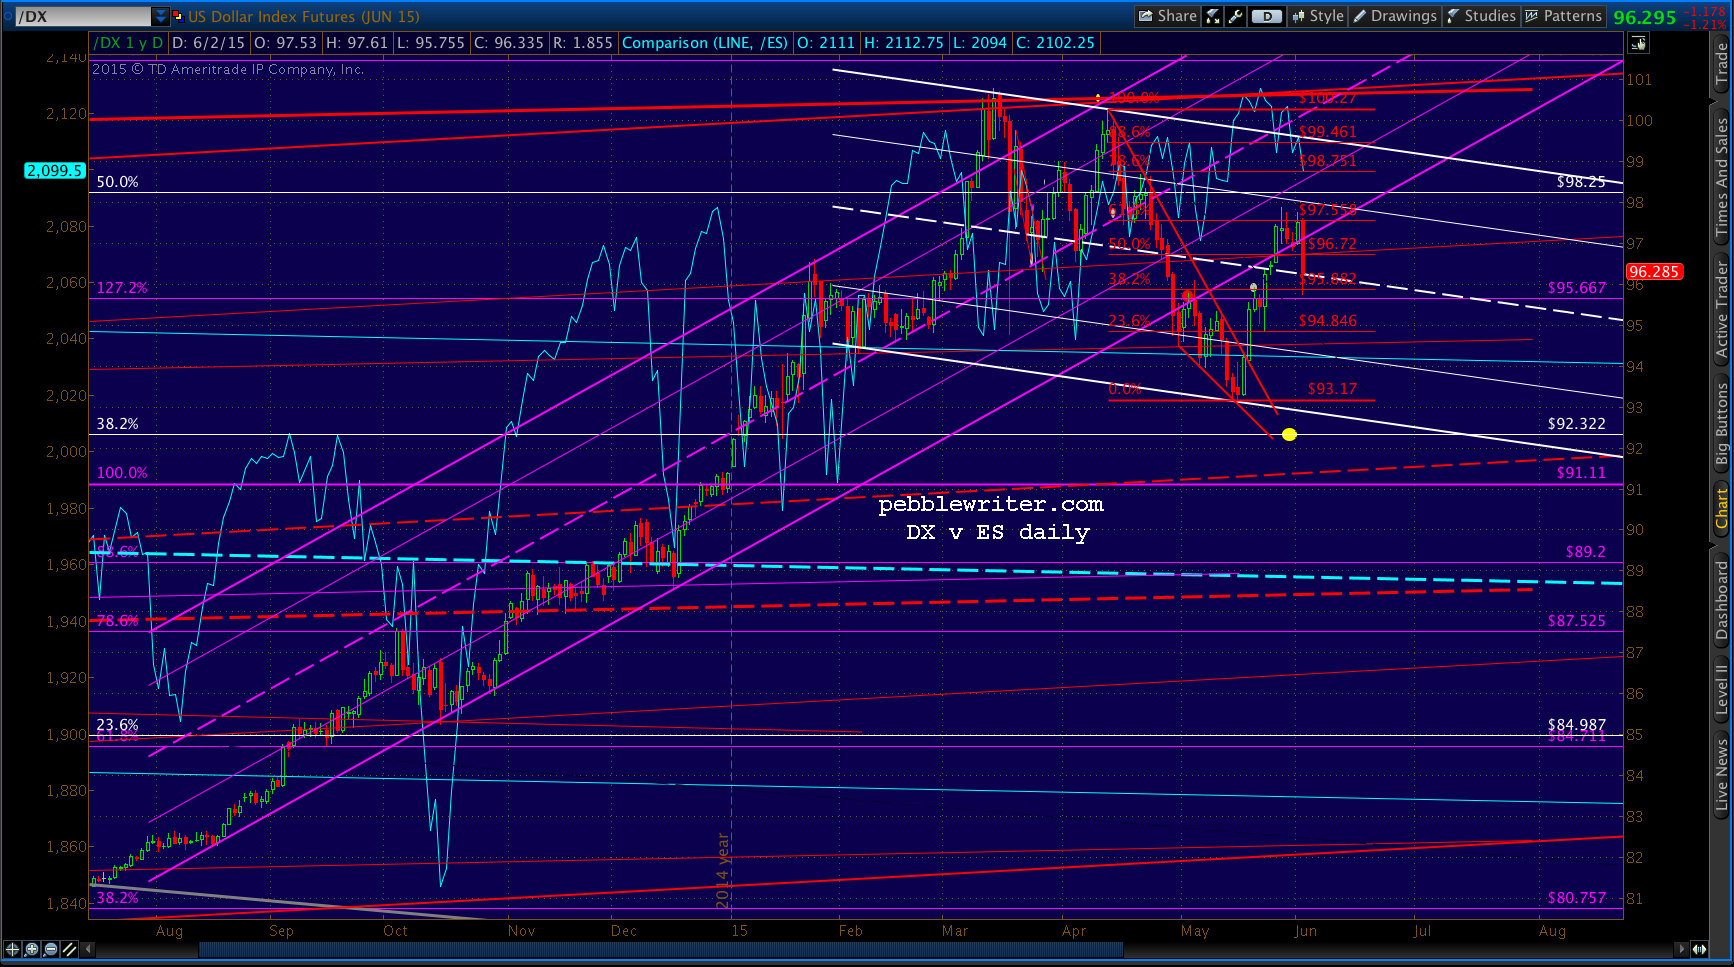Click the expansion area arrows icon

pyautogui.click(x=1699, y=949)
